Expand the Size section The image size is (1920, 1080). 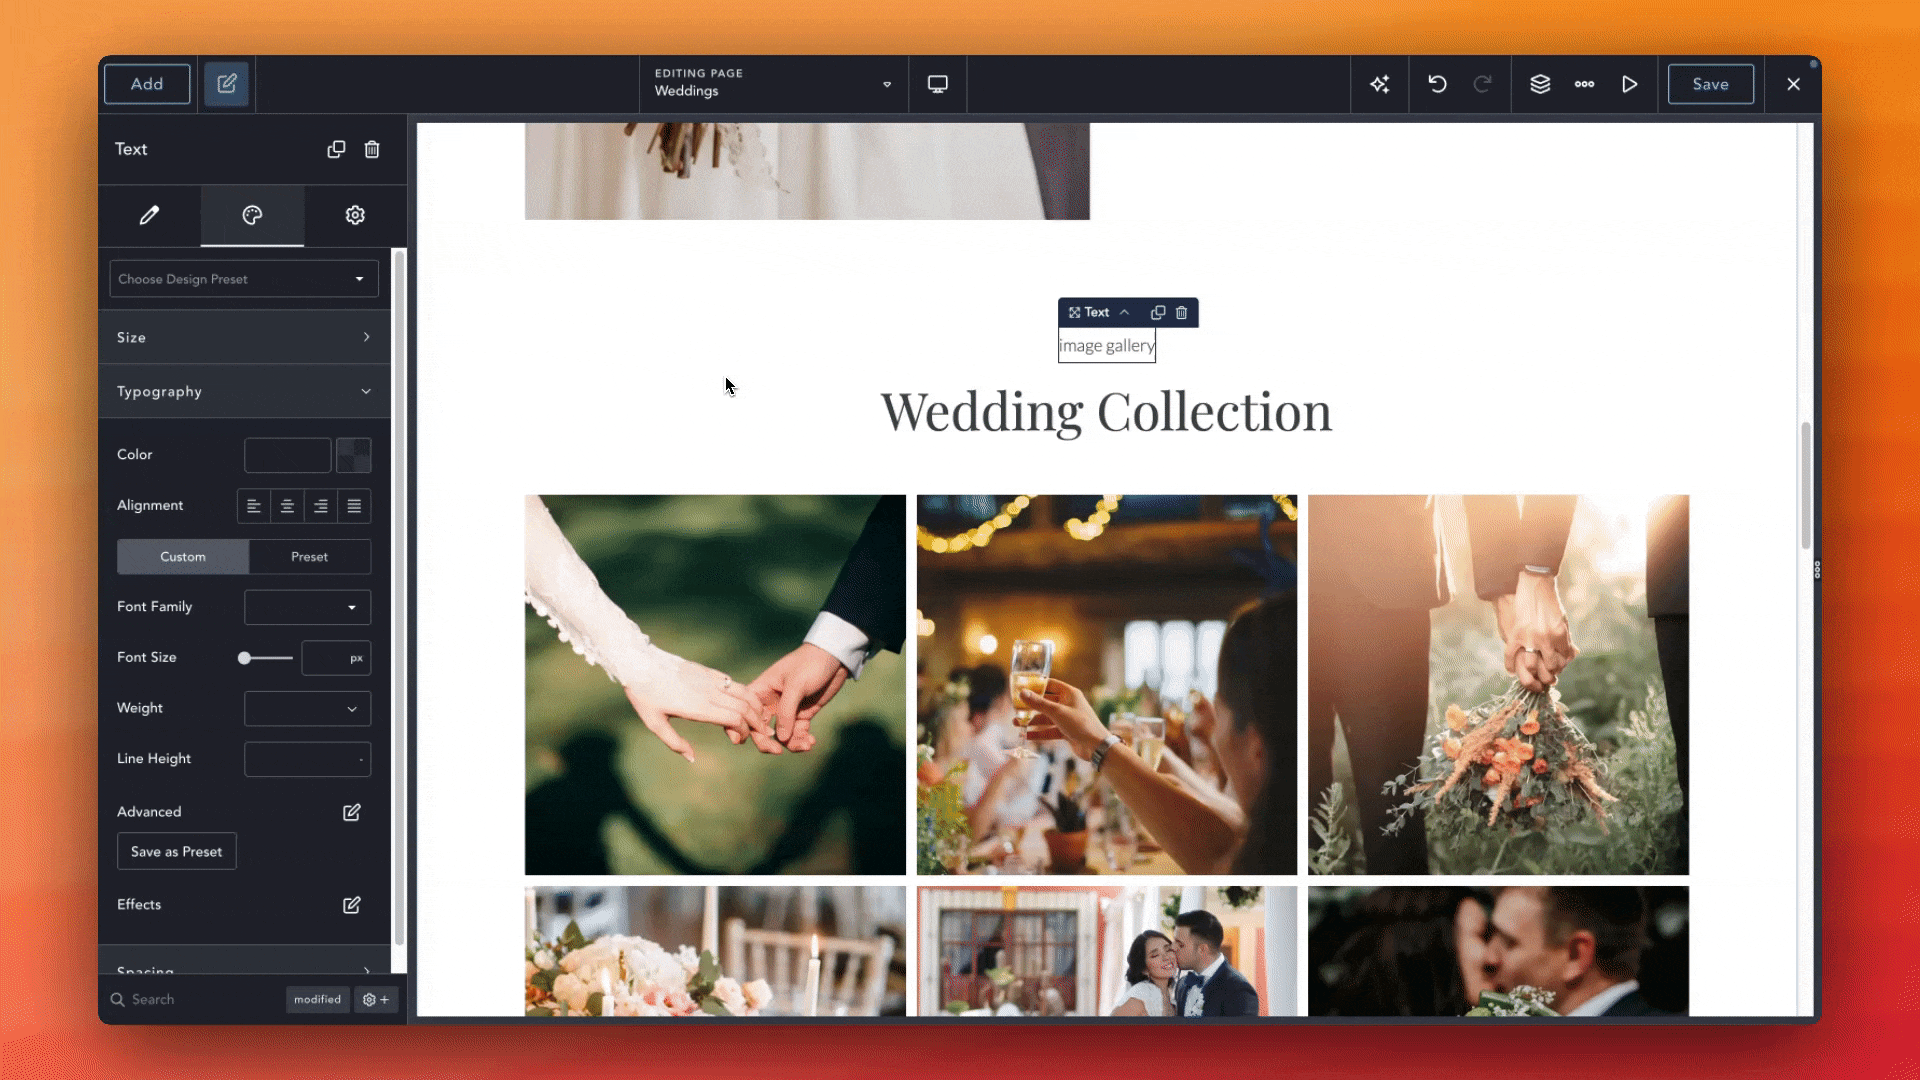243,338
